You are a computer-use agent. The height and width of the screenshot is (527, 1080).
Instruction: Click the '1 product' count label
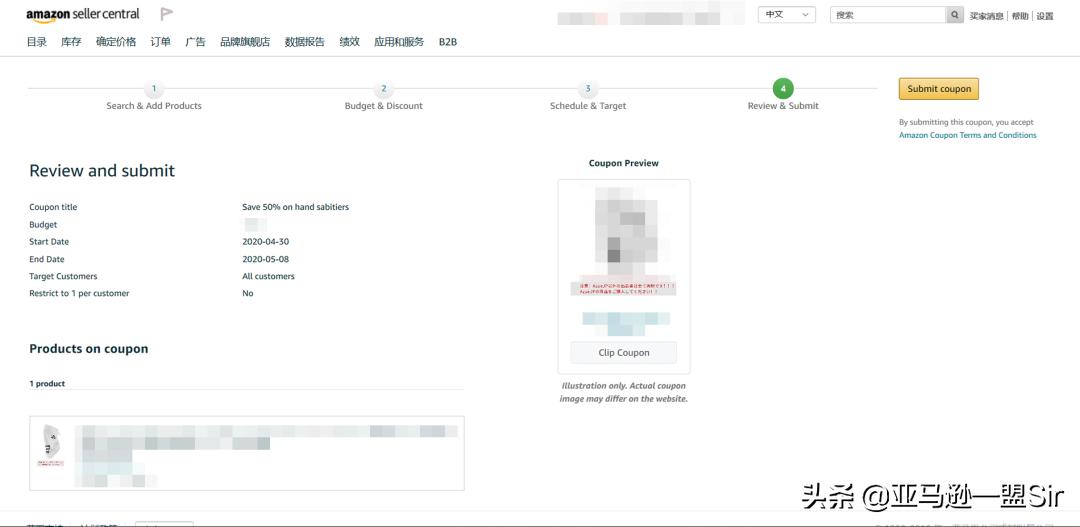[x=47, y=384]
